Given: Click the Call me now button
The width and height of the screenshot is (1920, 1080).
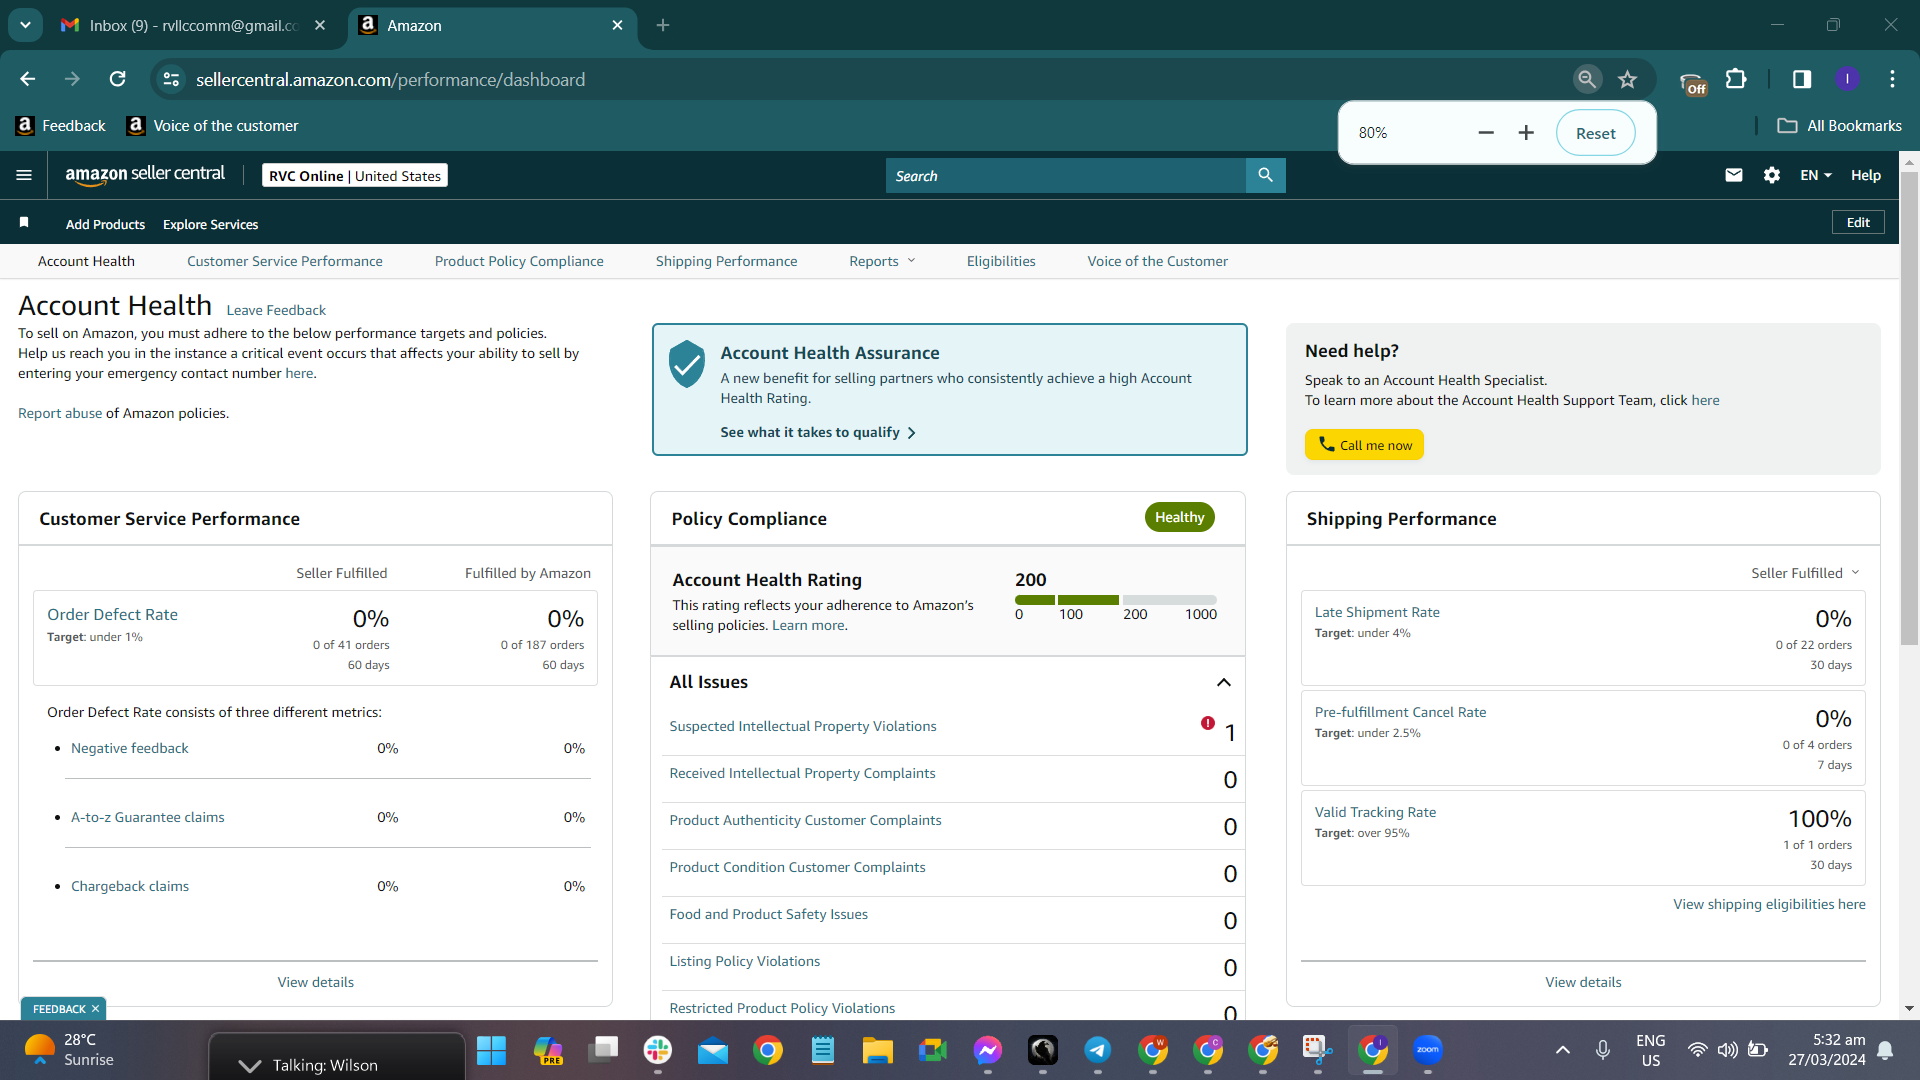Looking at the screenshot, I should coord(1364,445).
